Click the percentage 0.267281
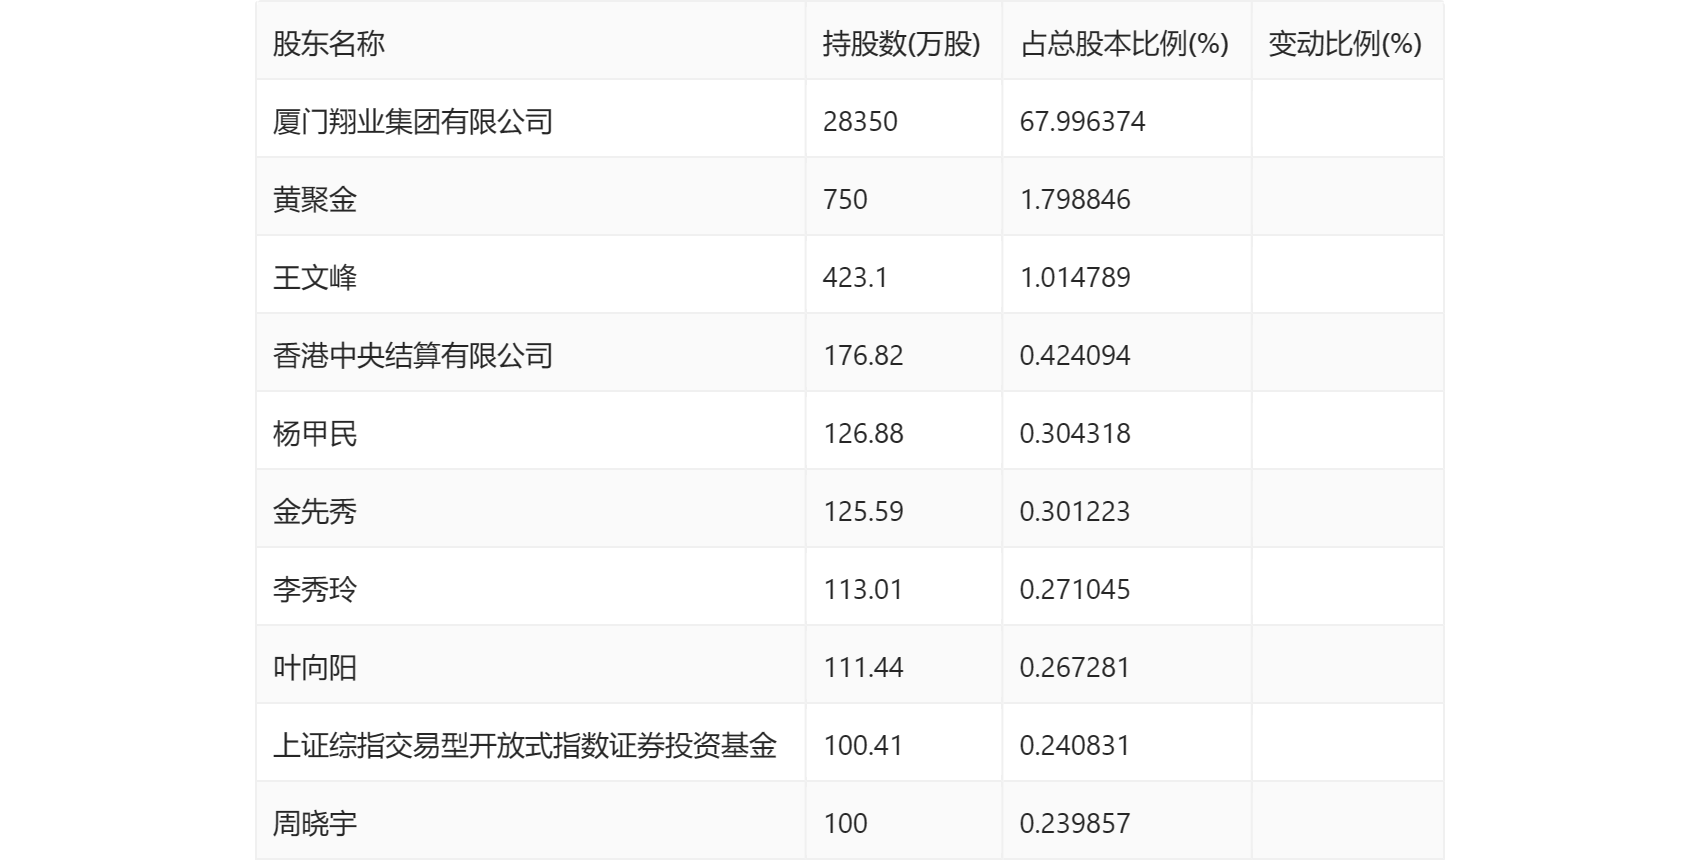Viewport: 1700px width, 860px height. coord(1075,668)
